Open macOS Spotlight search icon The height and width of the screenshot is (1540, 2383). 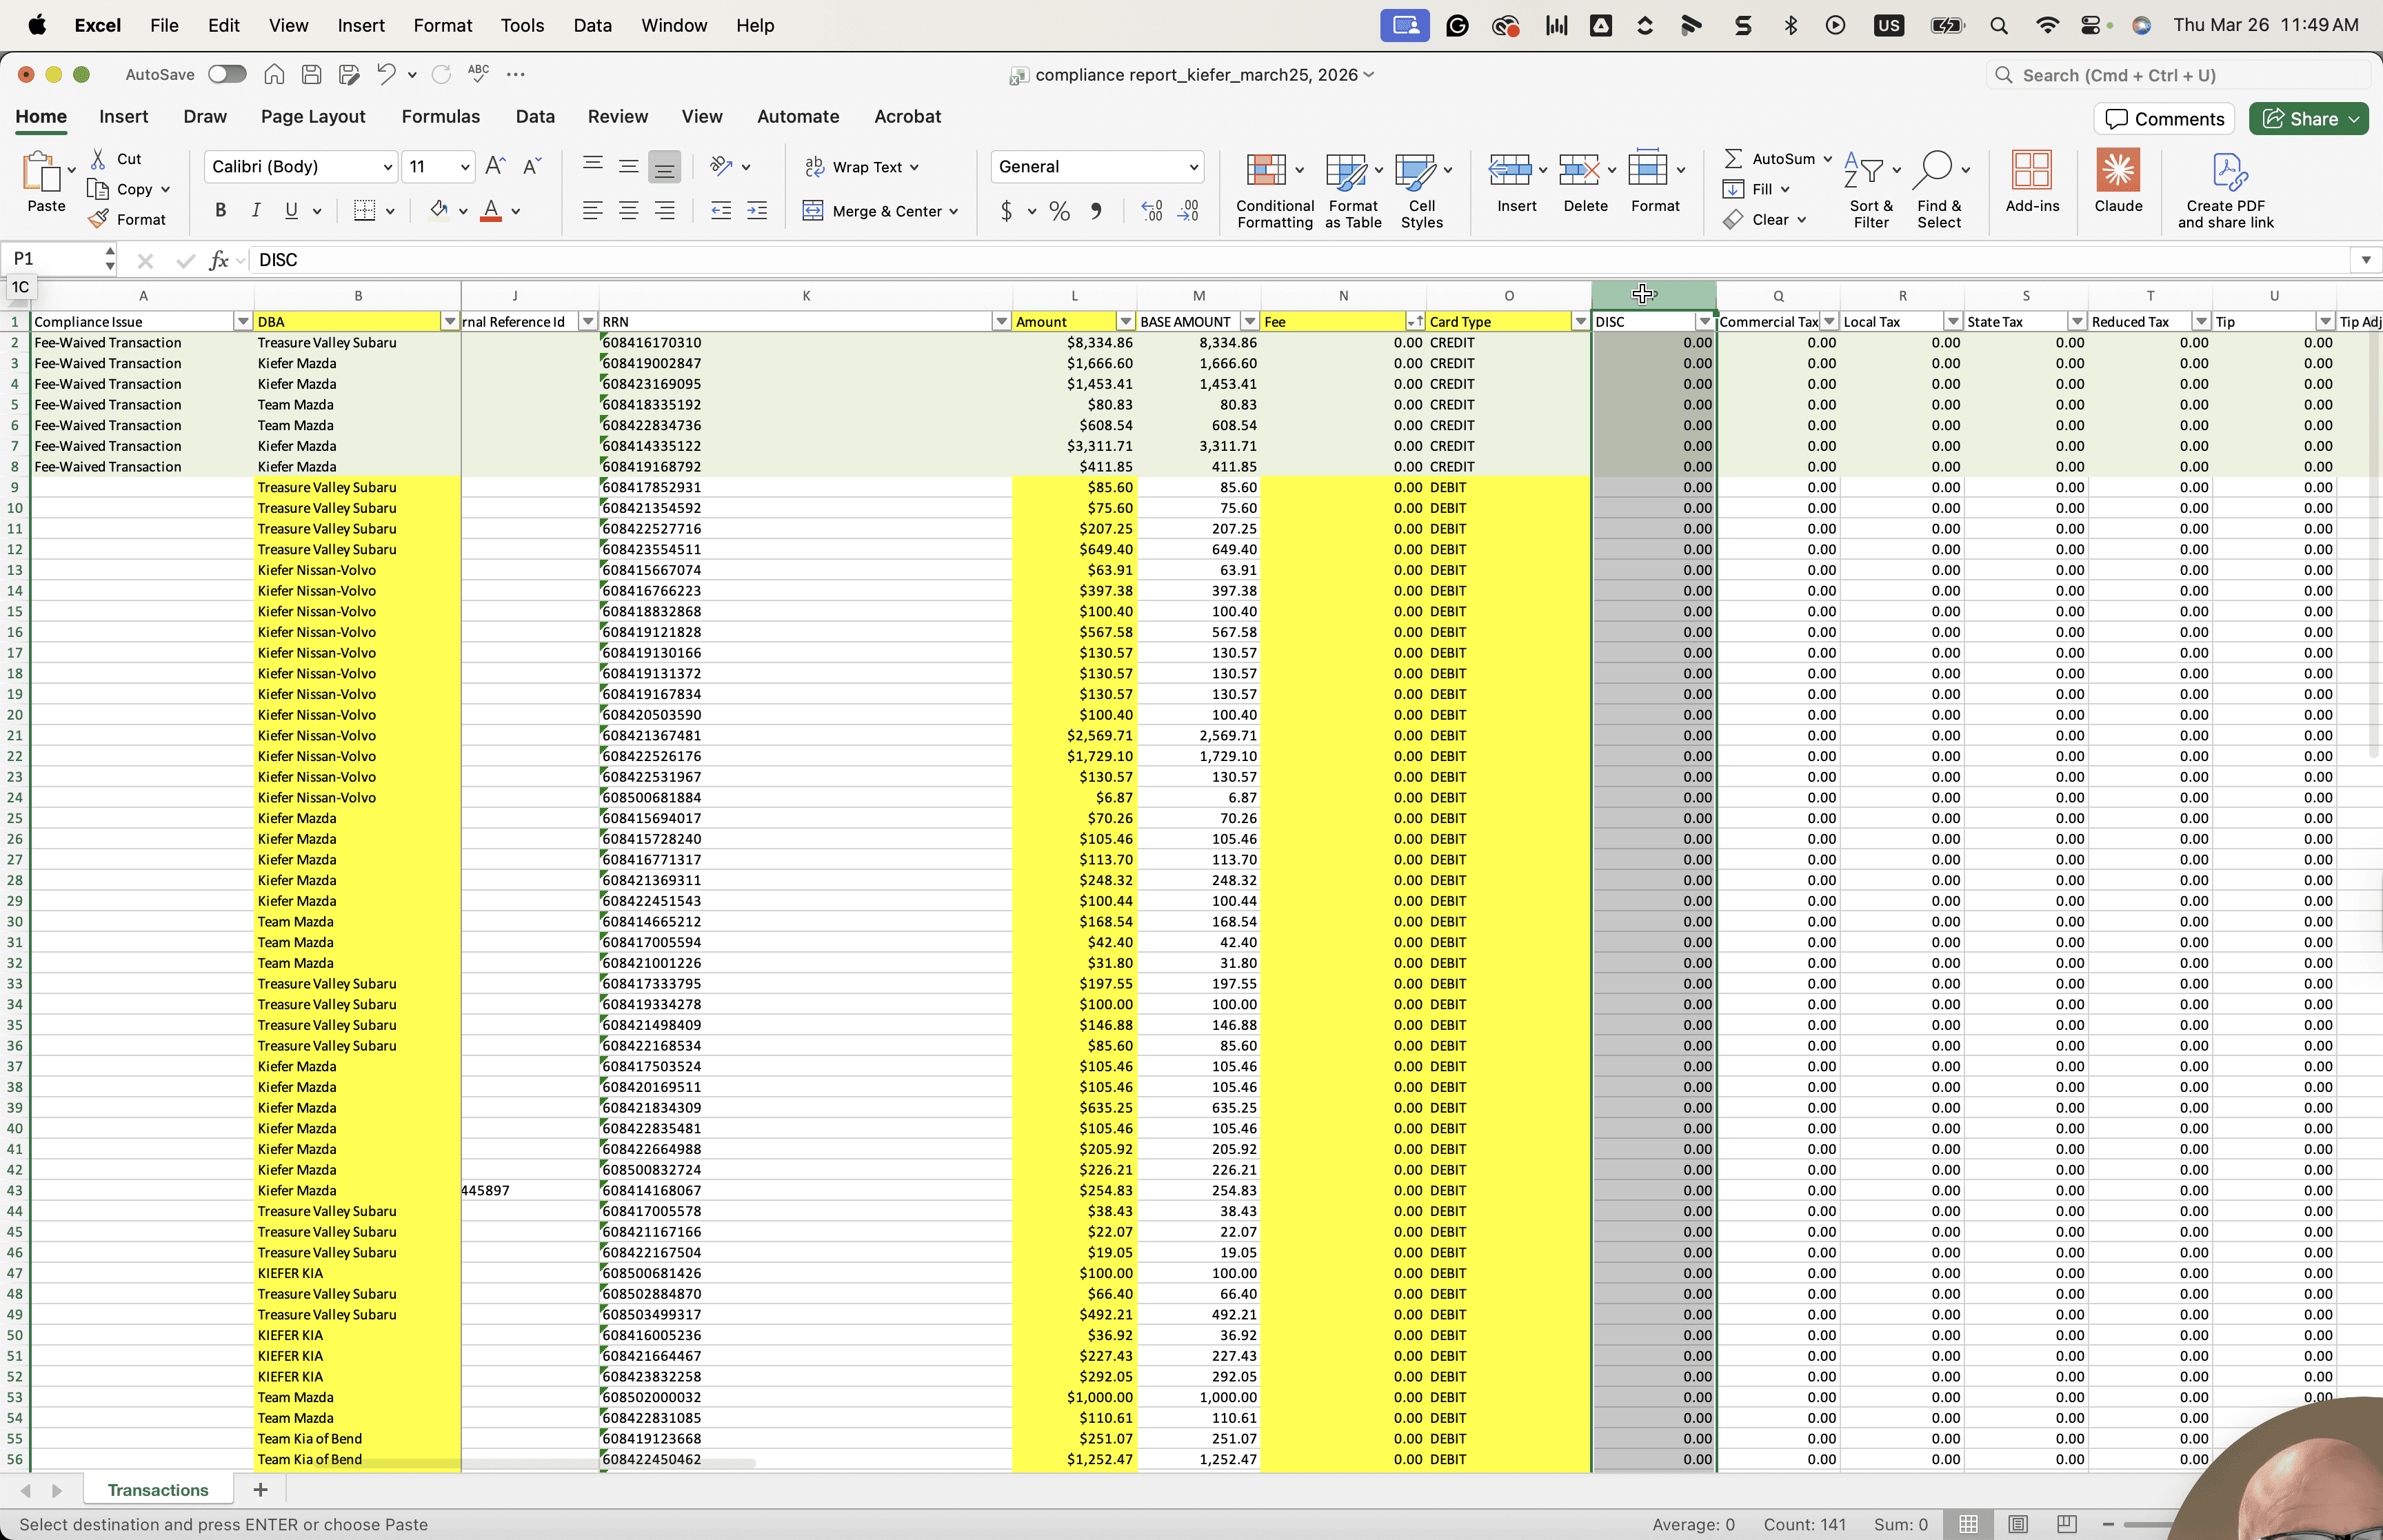click(x=1999, y=25)
